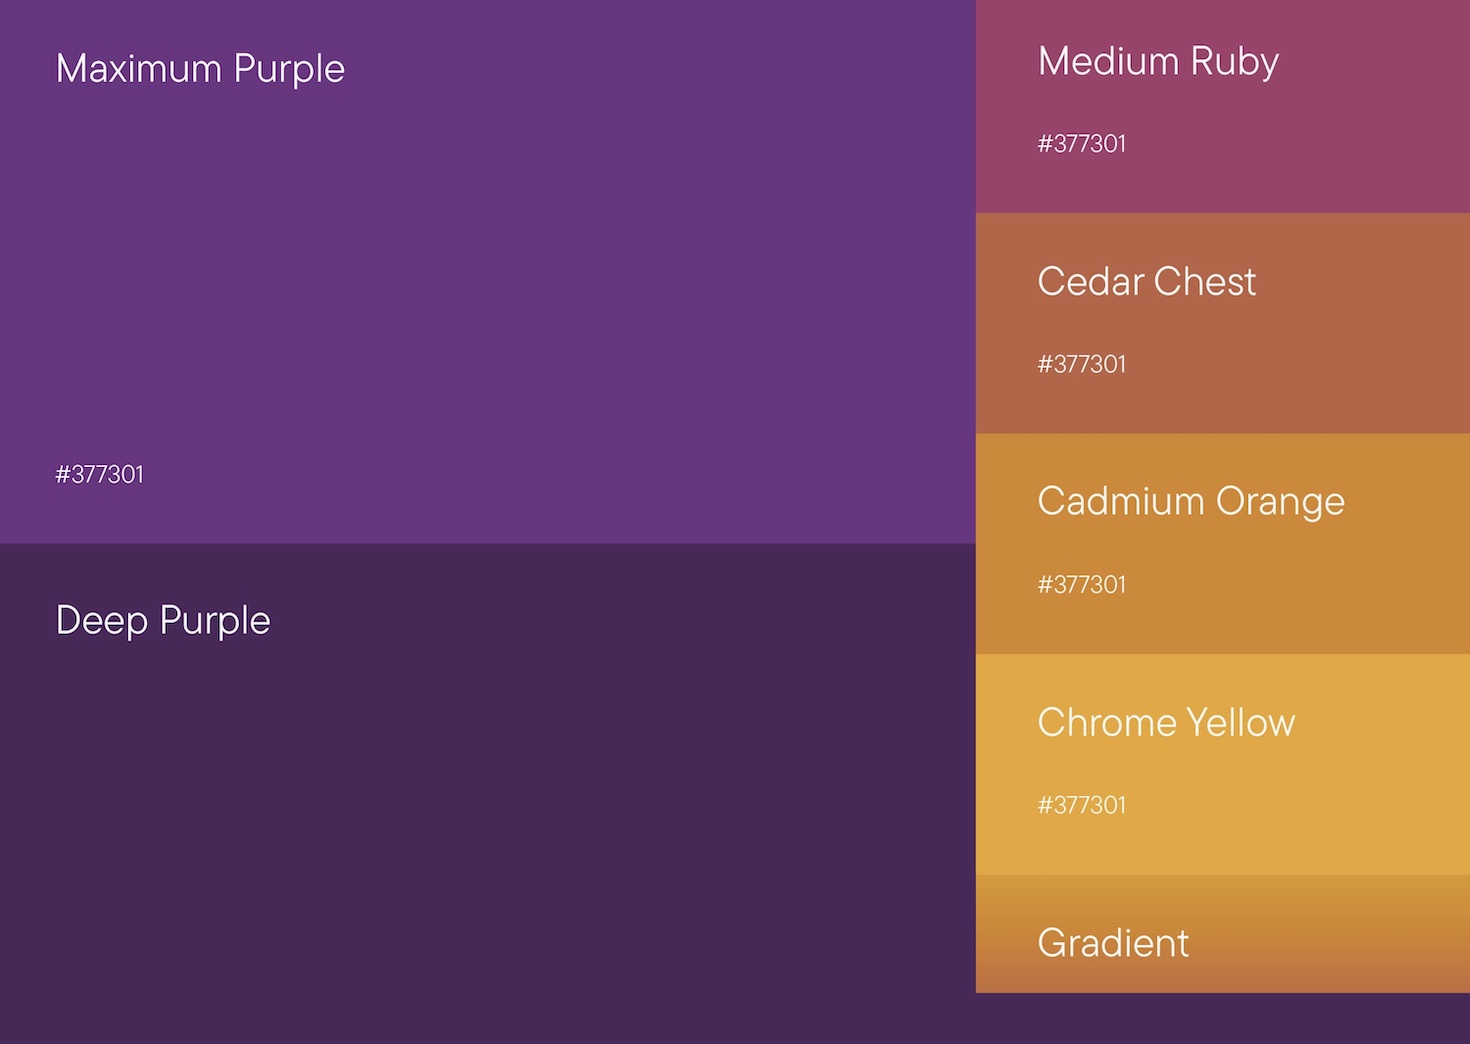The width and height of the screenshot is (1470, 1044).
Task: Click the Gradient title text
Action: [1113, 943]
